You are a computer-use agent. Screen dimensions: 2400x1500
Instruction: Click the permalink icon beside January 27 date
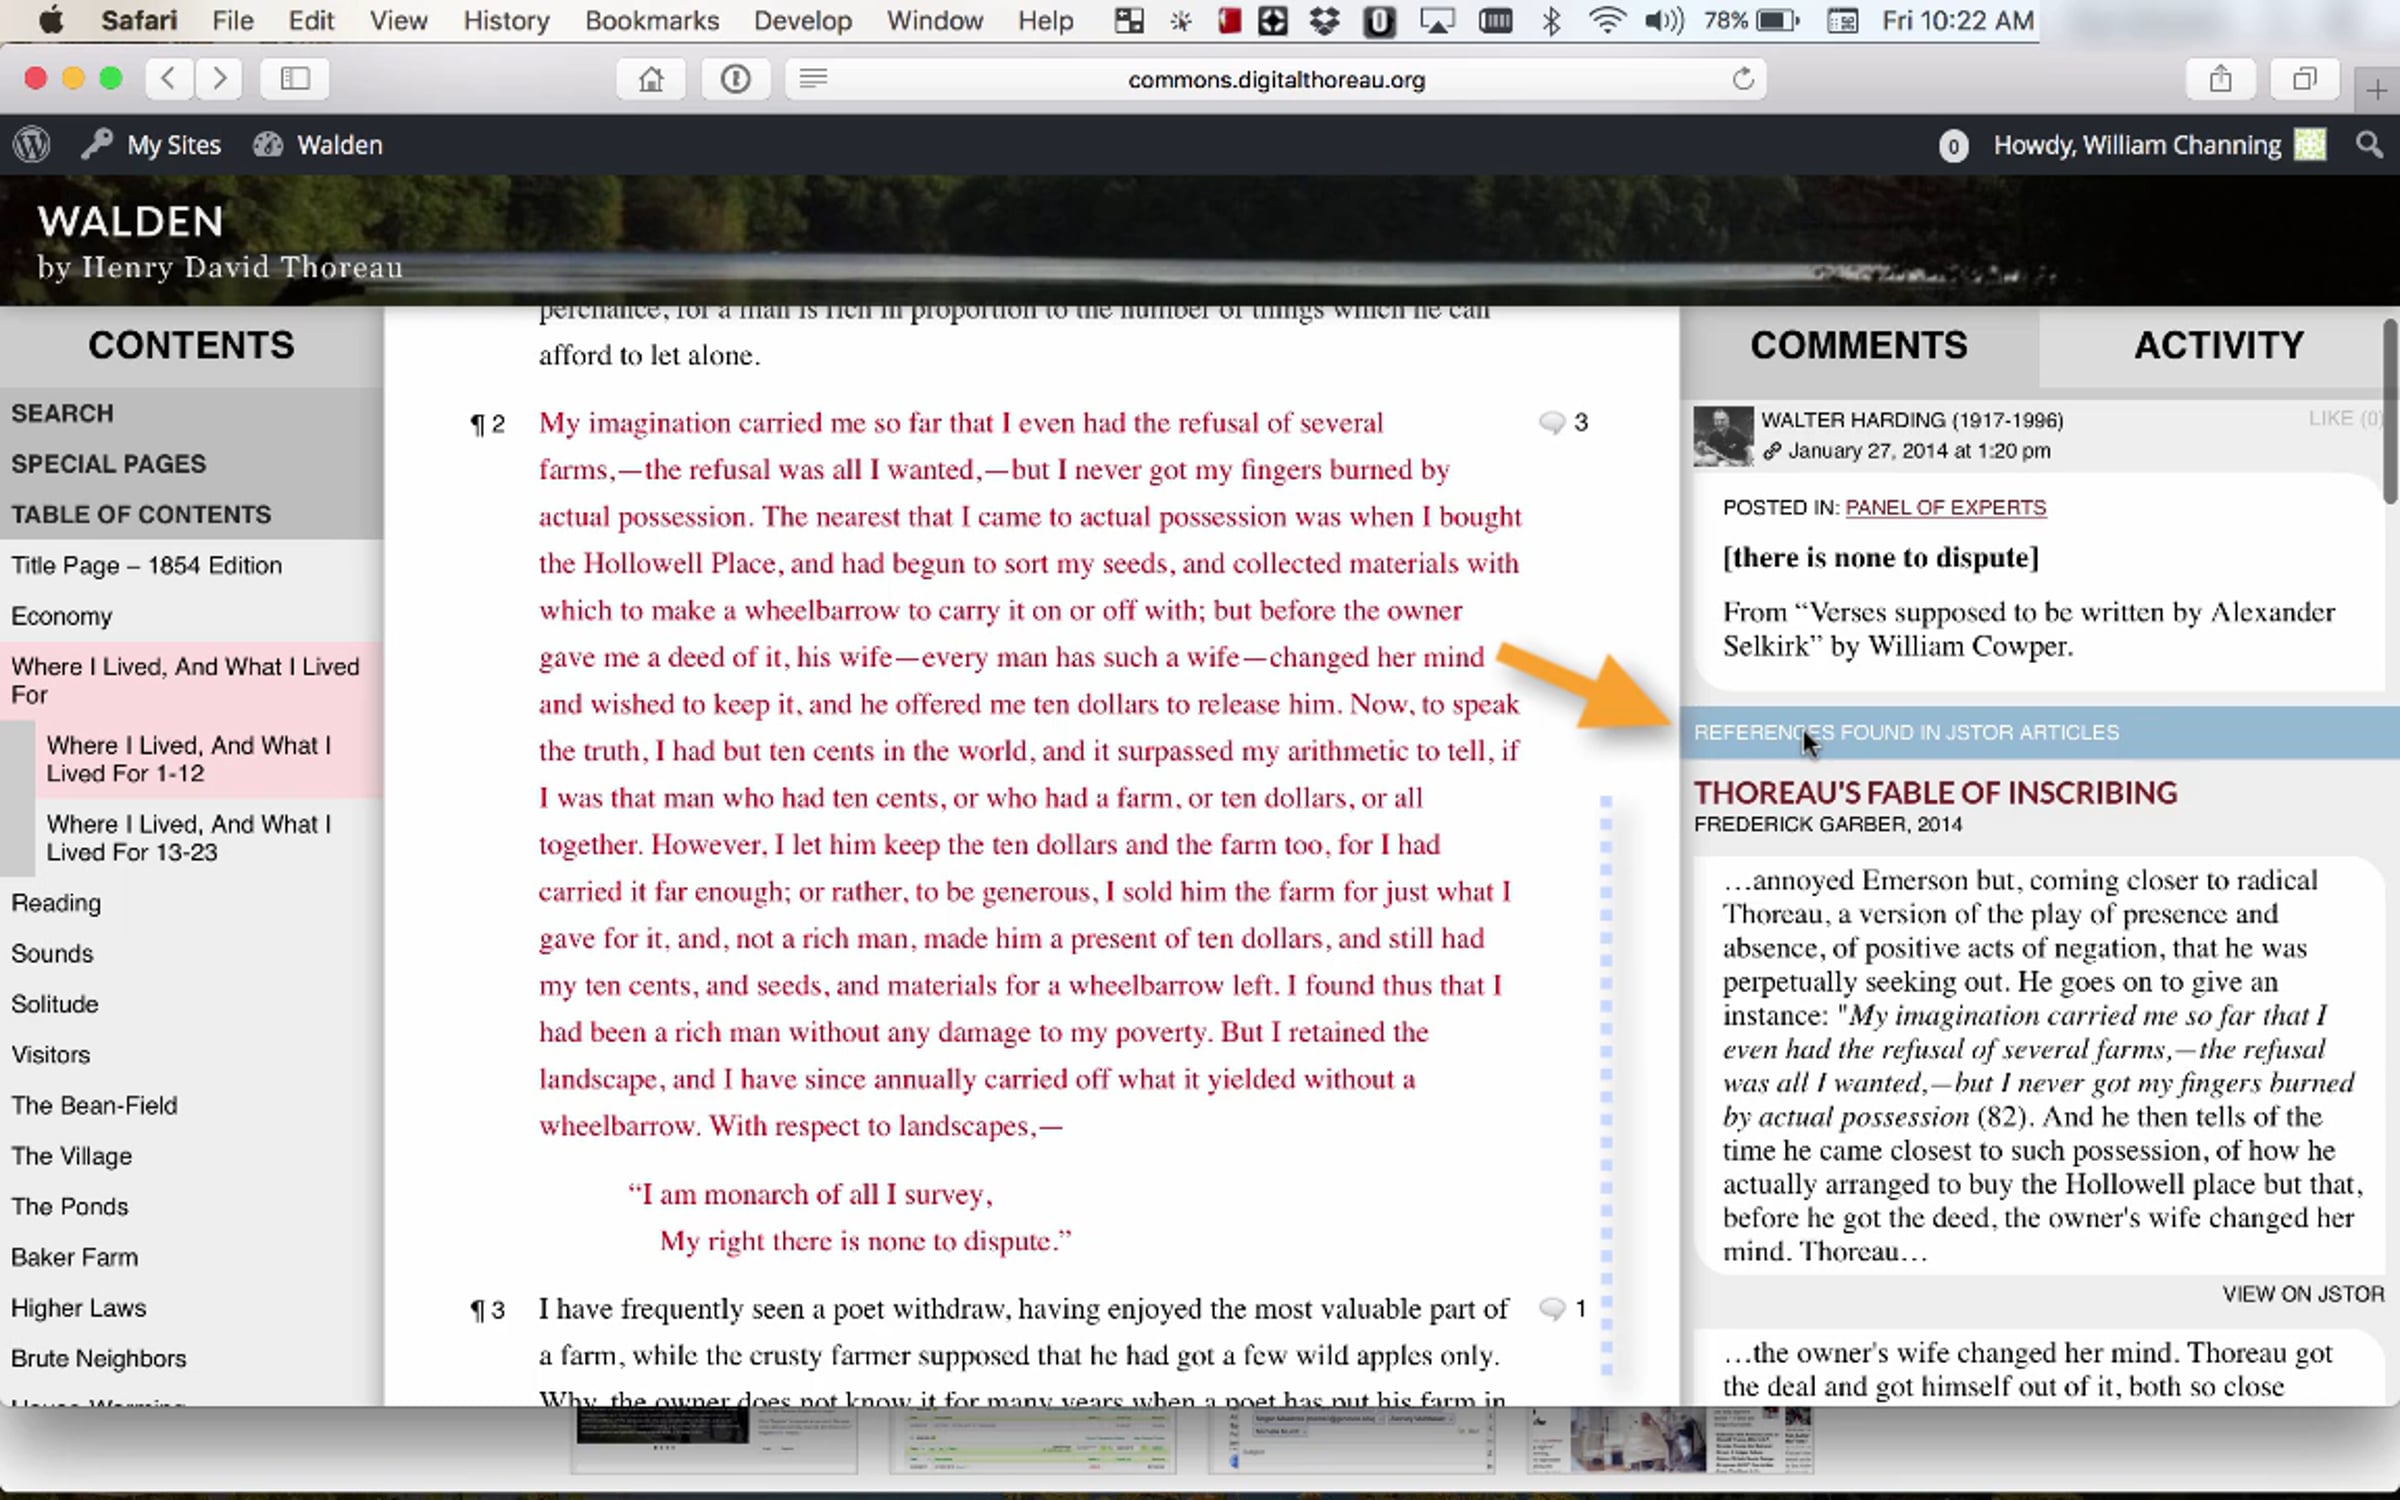(1772, 451)
